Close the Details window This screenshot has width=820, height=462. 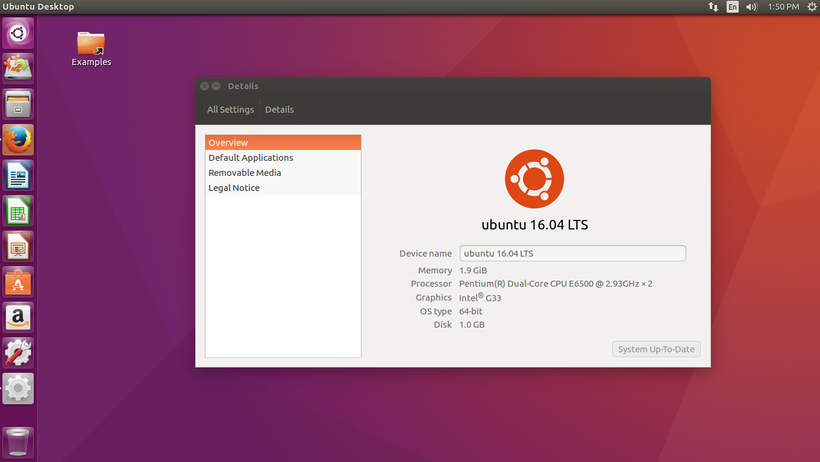click(204, 86)
